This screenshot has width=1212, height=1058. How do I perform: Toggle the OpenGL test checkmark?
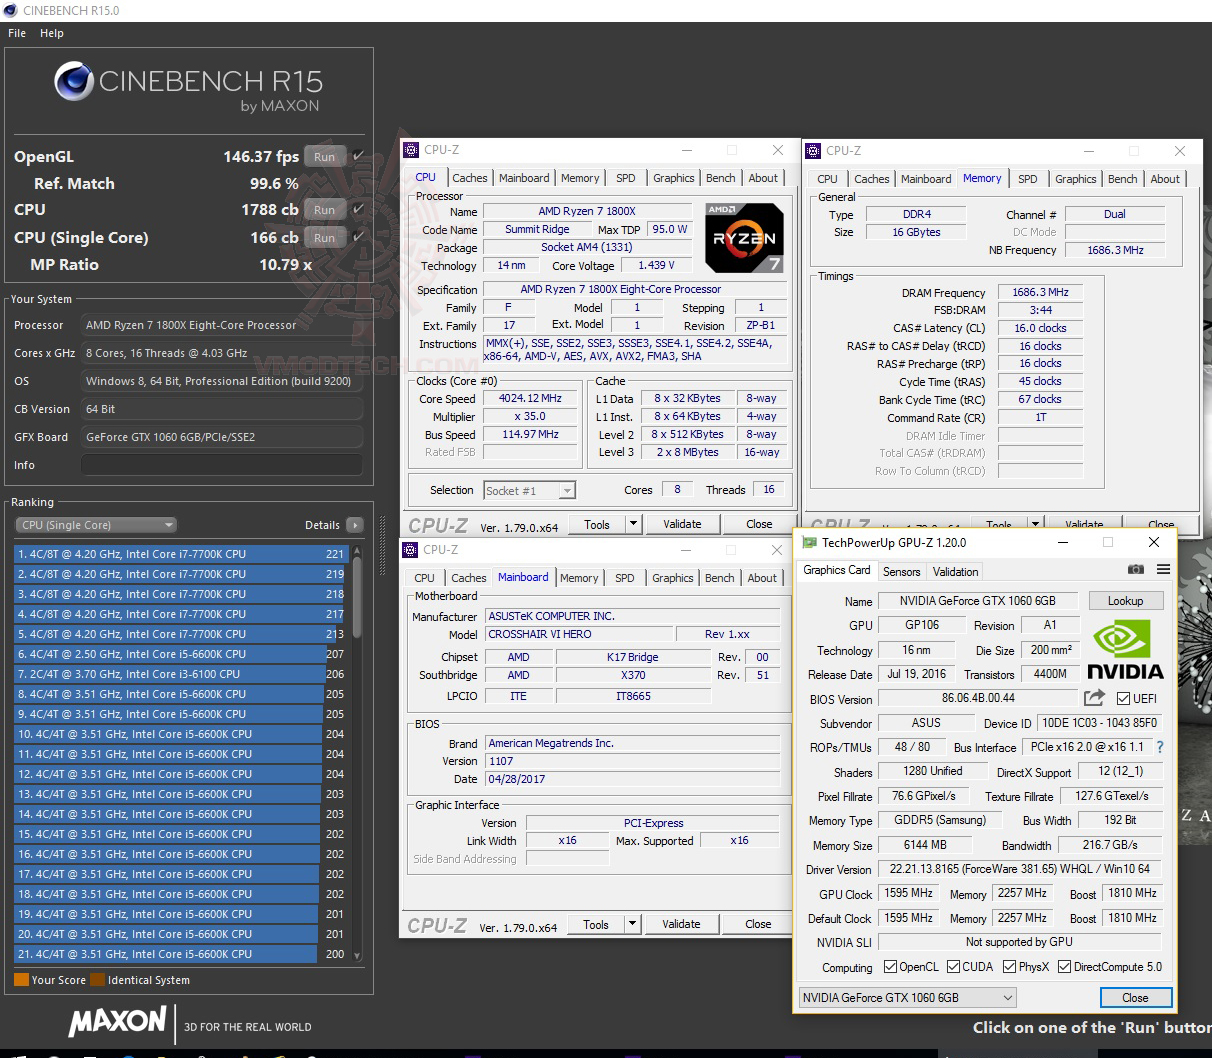(x=358, y=156)
